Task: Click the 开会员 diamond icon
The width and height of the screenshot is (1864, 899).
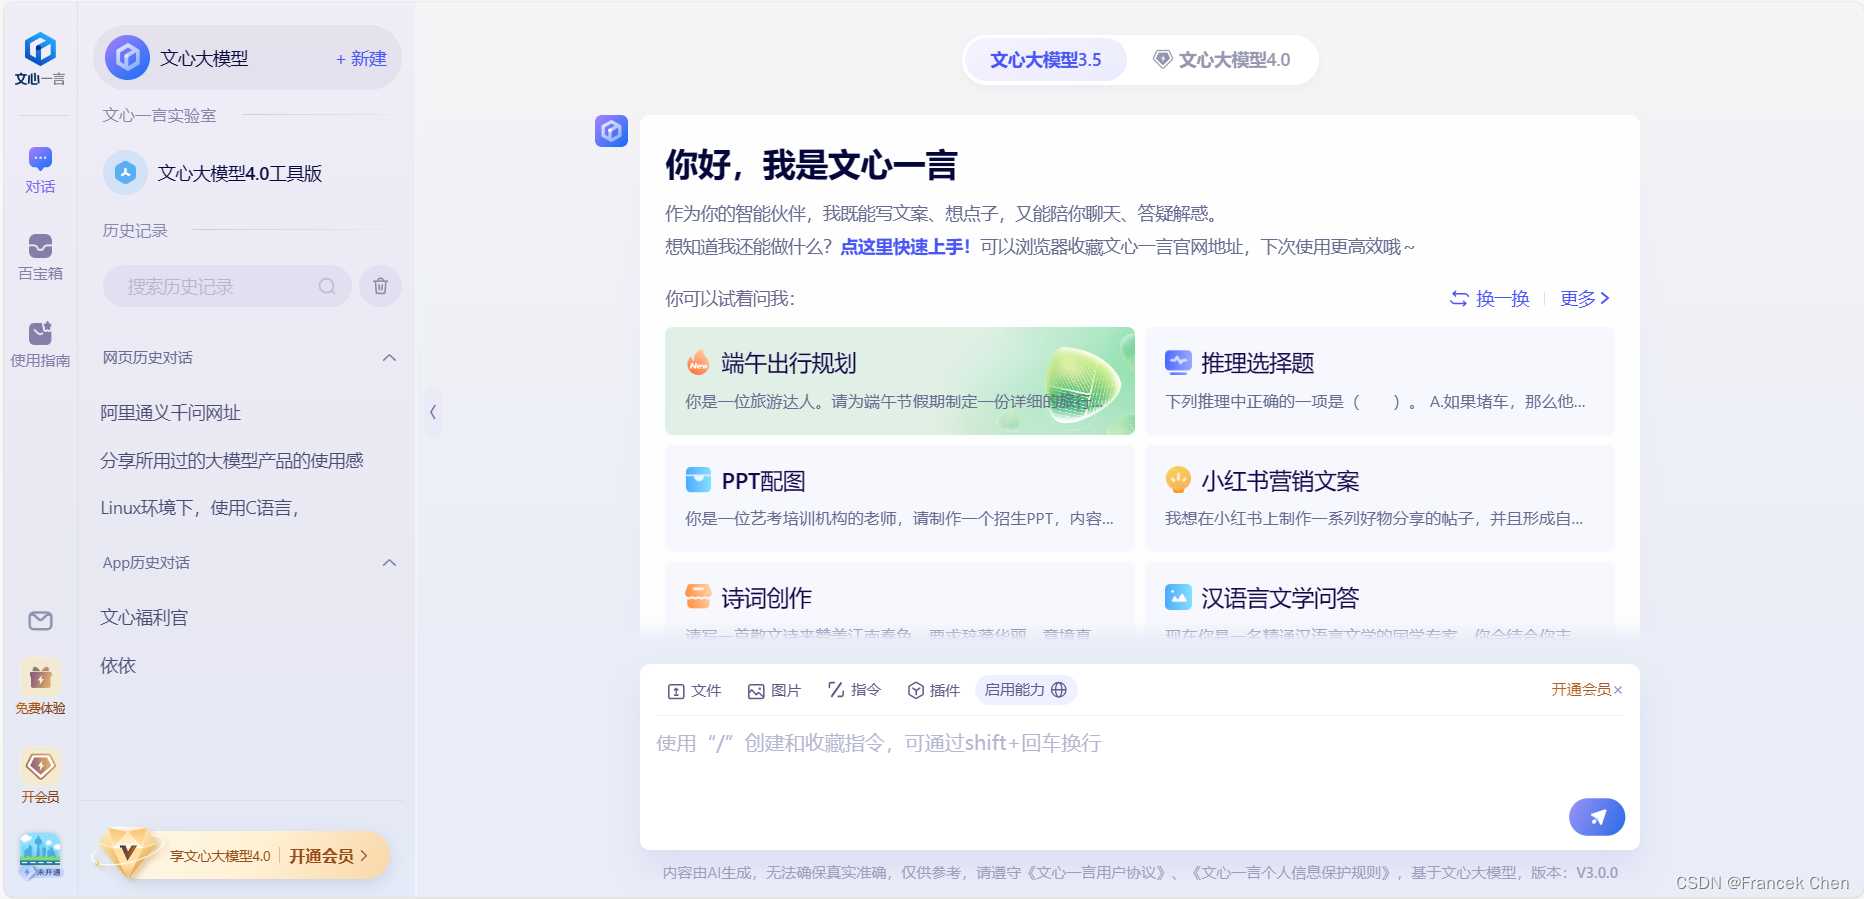Action: [40, 766]
